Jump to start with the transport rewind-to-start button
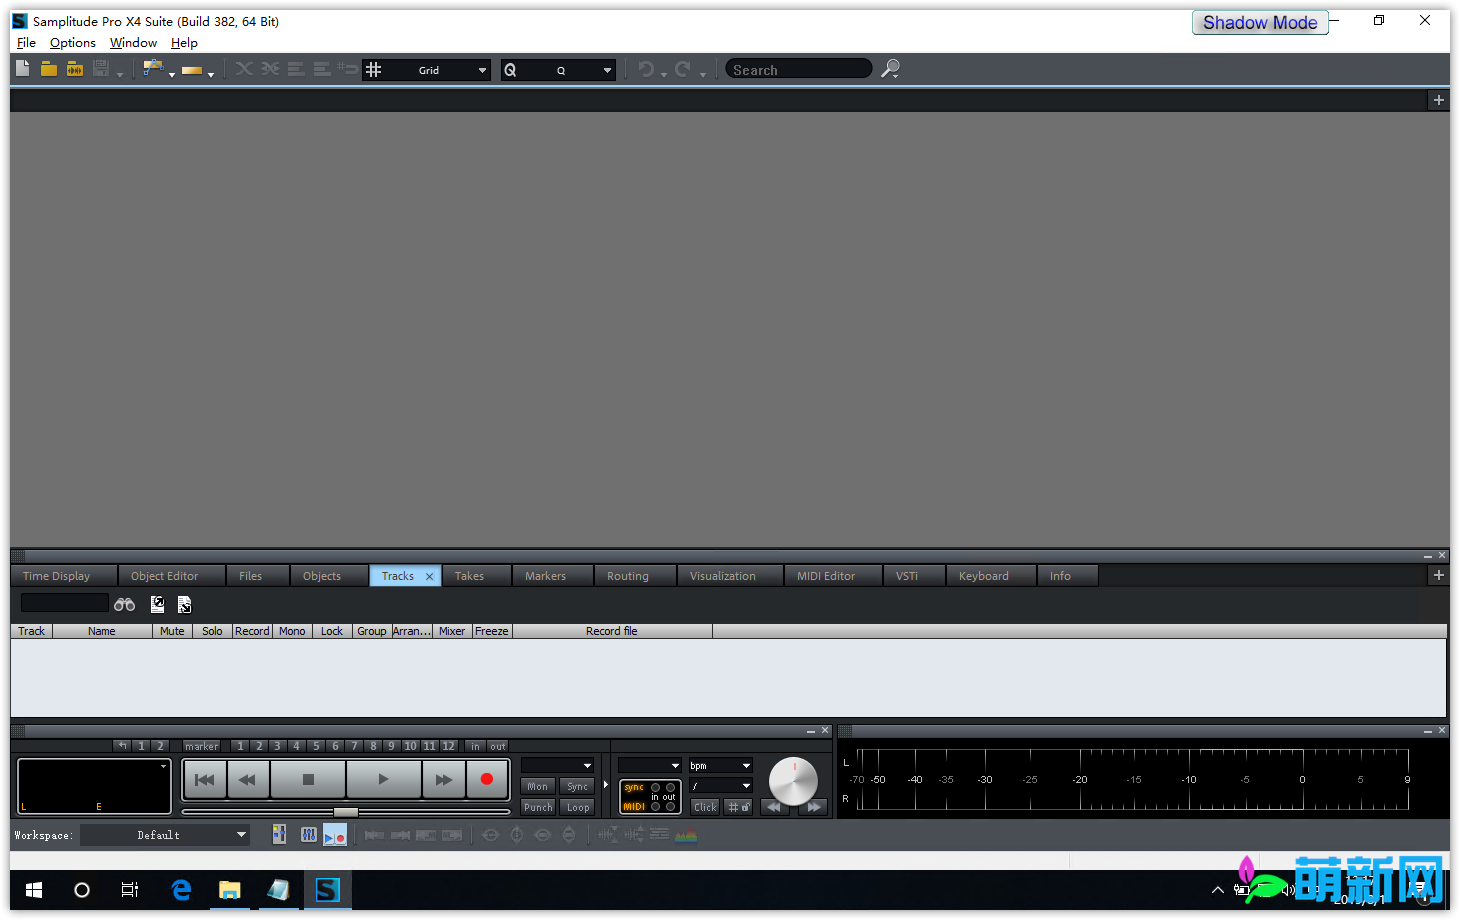The width and height of the screenshot is (1460, 920). pyautogui.click(x=205, y=779)
